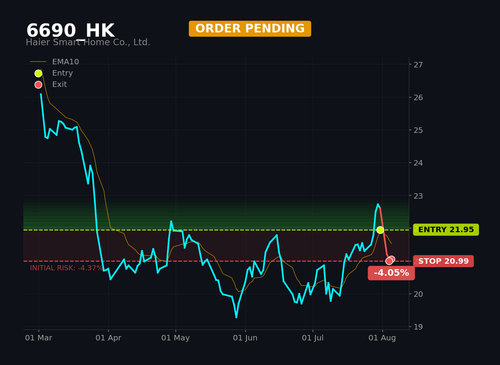Click the -4.05% loss badge
The height and width of the screenshot is (365, 500).
pos(391,273)
